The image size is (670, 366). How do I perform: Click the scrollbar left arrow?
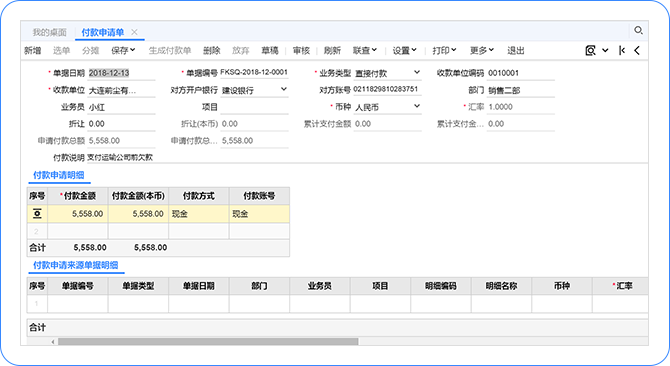(53, 342)
